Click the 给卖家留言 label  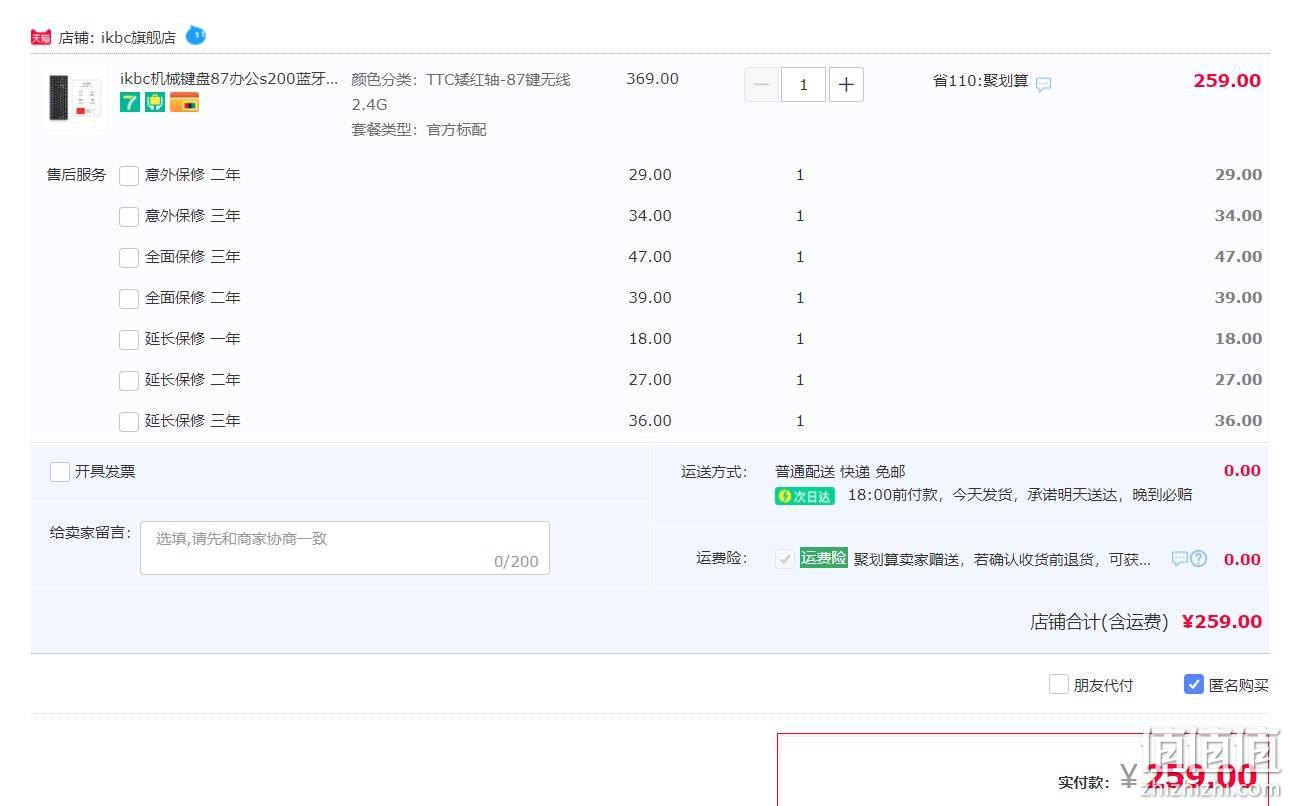pyautogui.click(x=91, y=533)
